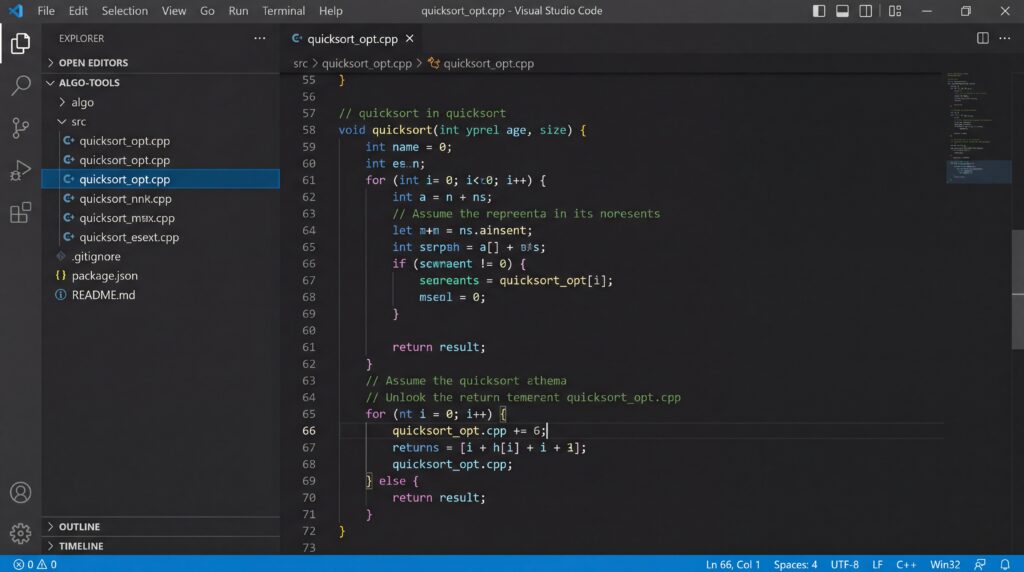Click the notifications bell in status bar

1005,564
